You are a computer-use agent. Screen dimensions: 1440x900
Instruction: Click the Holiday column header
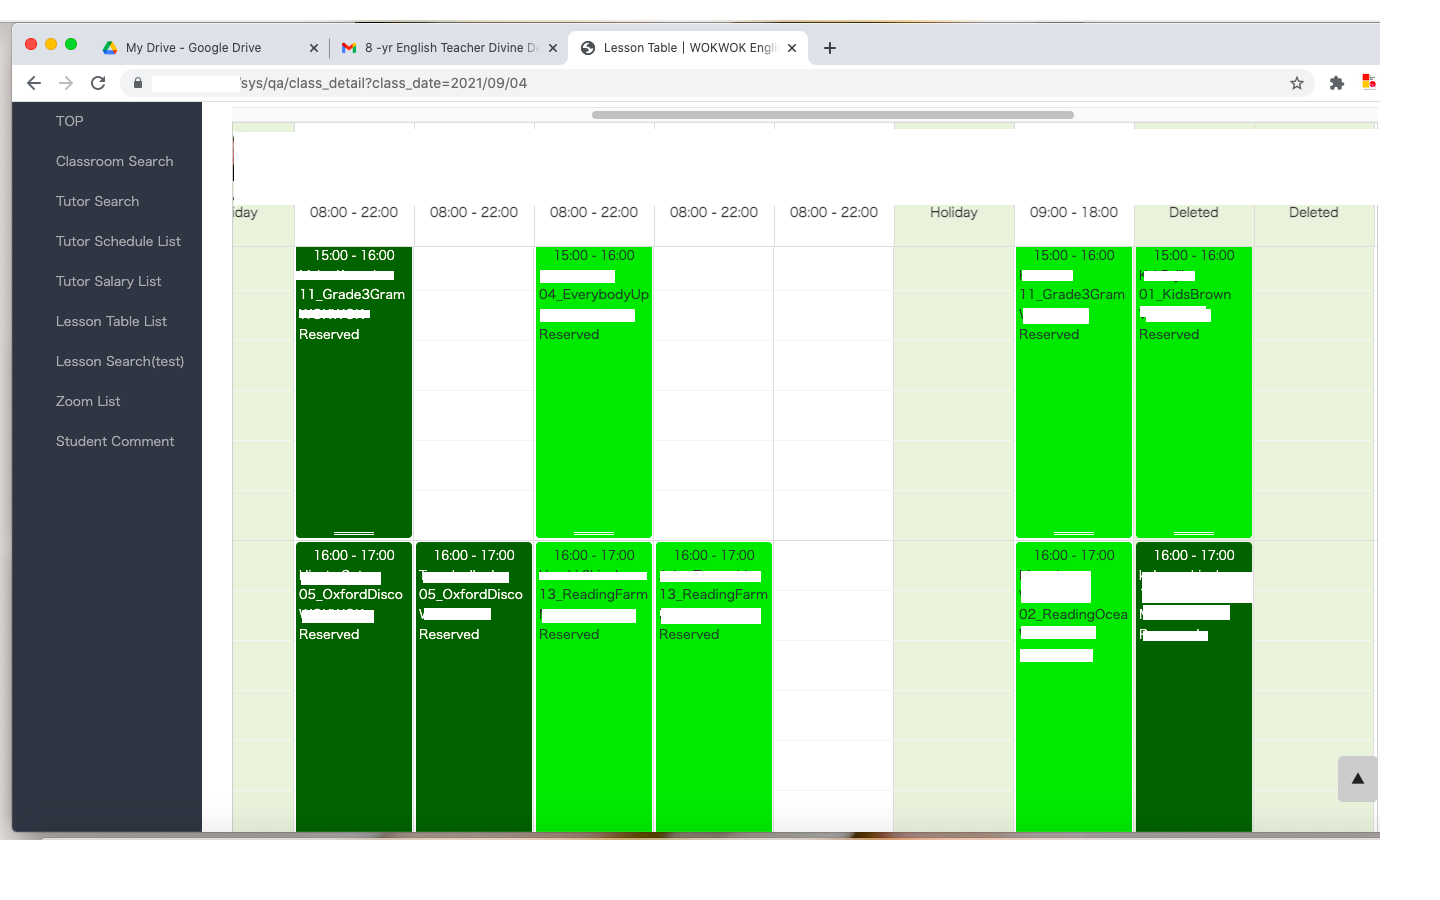(954, 212)
